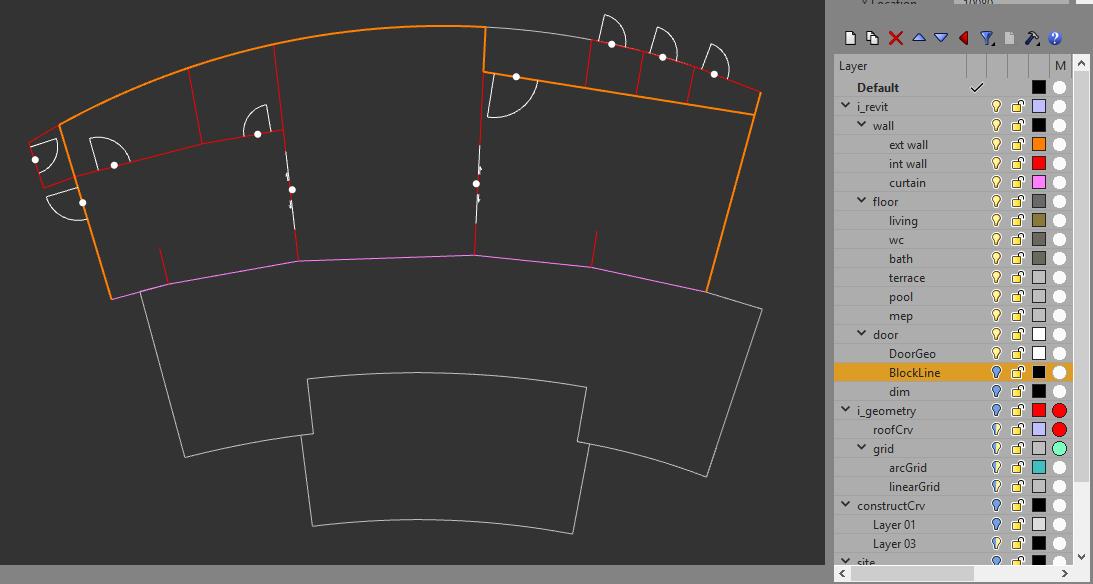This screenshot has width=1093, height=584.
Task: Show the BlockLine layer with its bulb
Action: coord(997,373)
